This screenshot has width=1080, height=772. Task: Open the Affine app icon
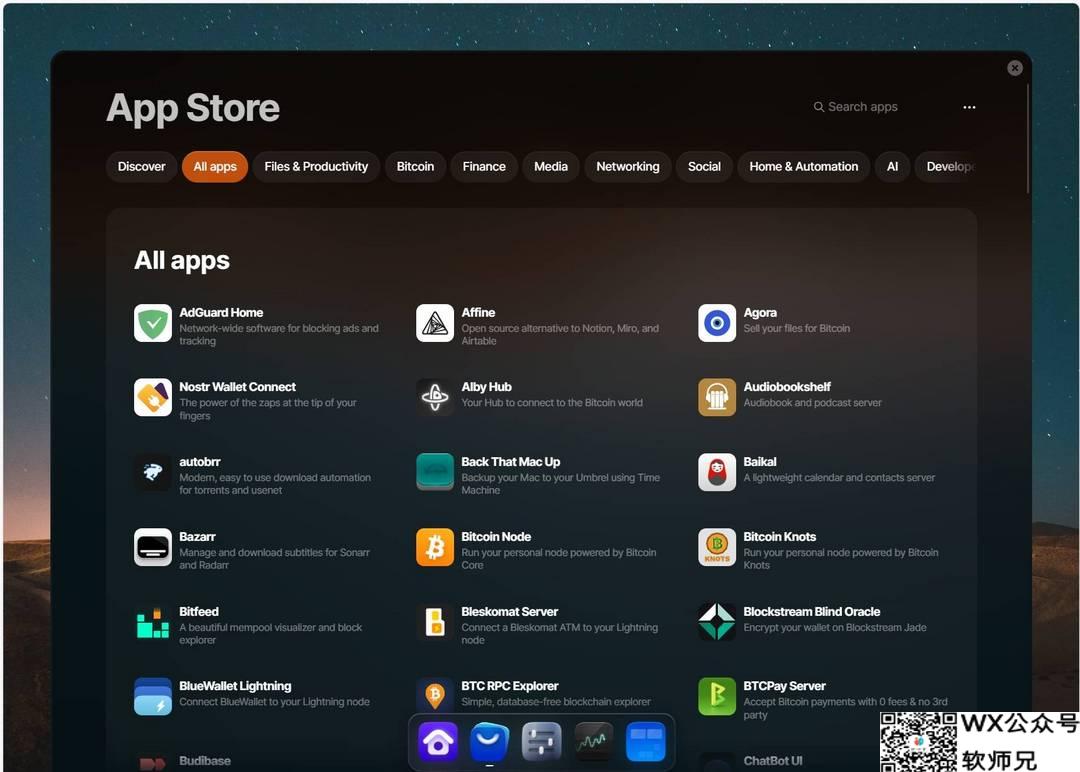tap(435, 323)
